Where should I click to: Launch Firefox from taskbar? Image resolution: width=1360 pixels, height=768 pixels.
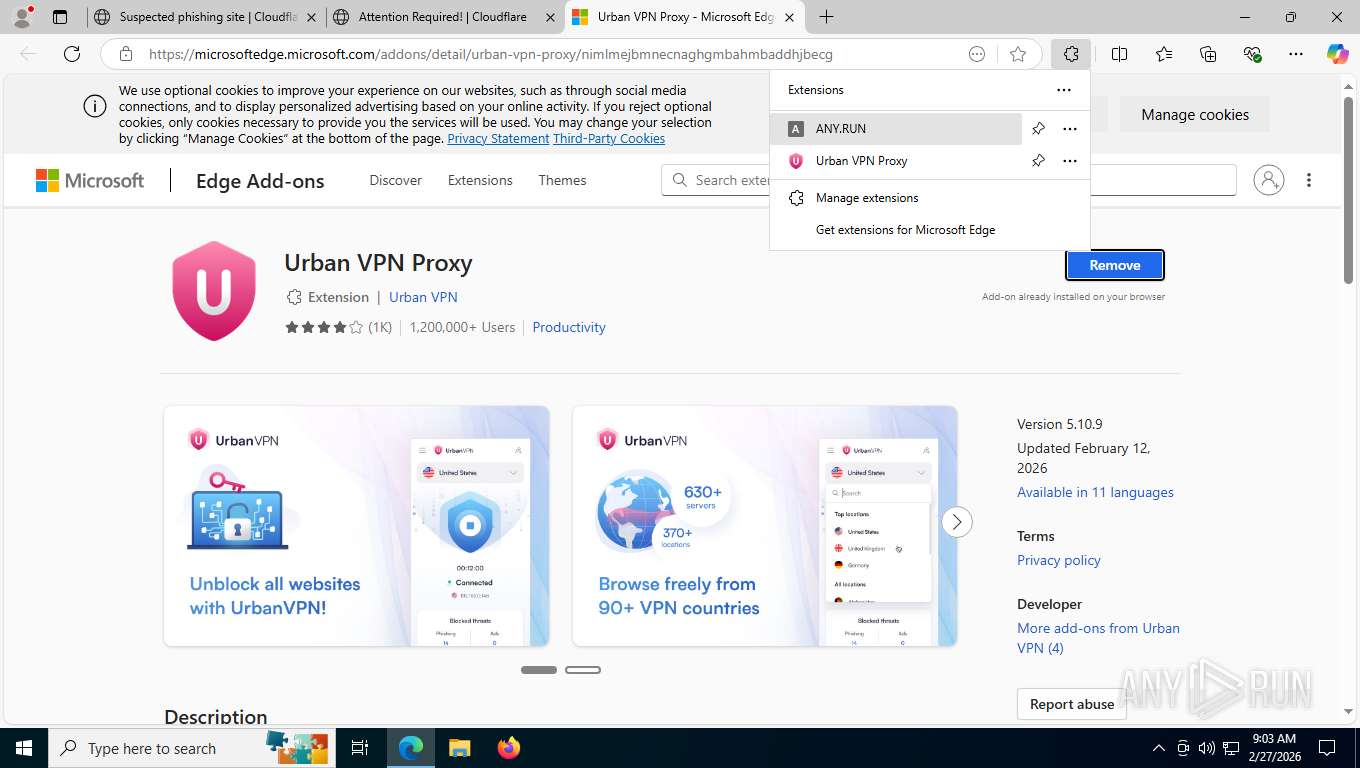point(509,748)
